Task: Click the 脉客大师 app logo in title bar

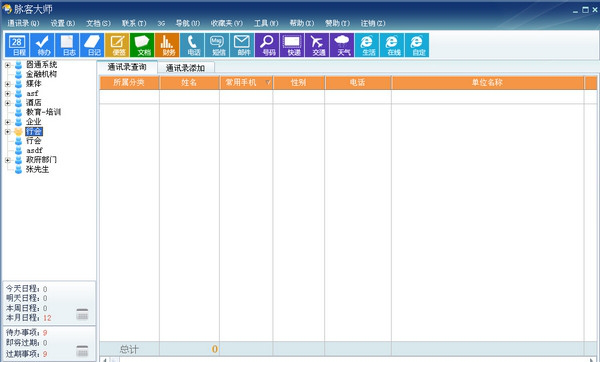Action: [x=7, y=9]
